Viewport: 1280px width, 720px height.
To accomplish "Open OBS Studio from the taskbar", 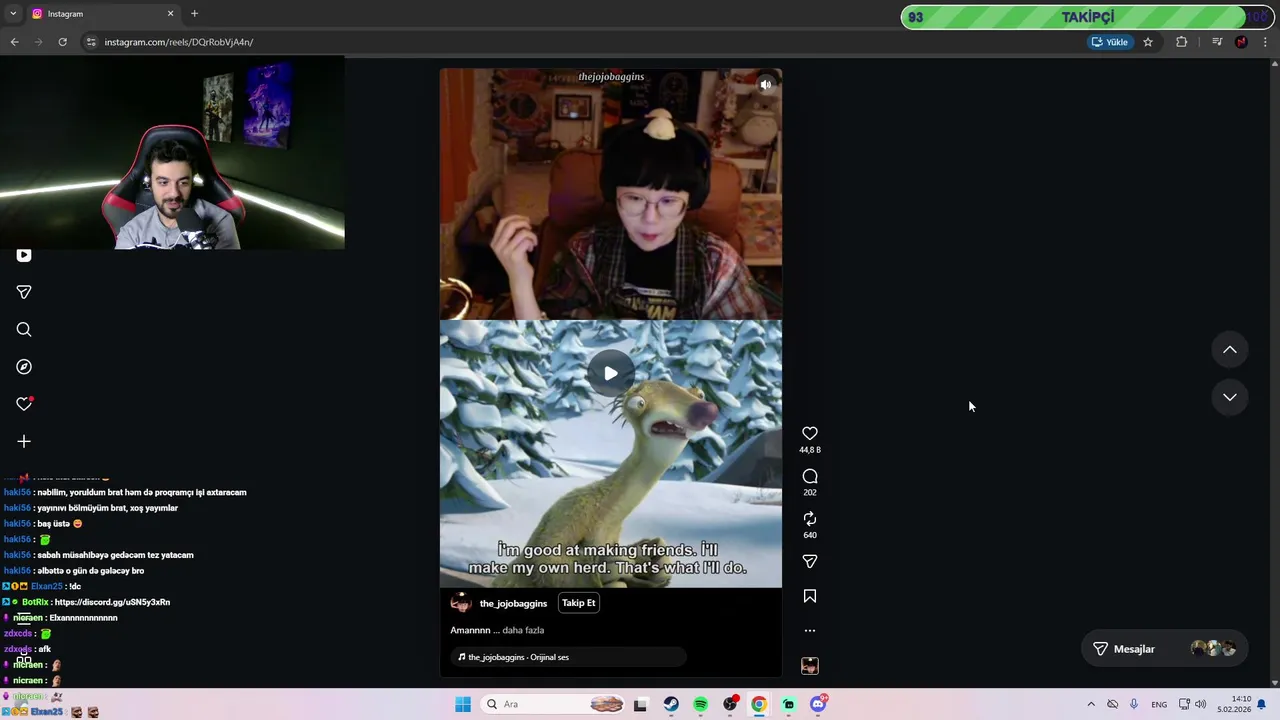I will click(730, 704).
